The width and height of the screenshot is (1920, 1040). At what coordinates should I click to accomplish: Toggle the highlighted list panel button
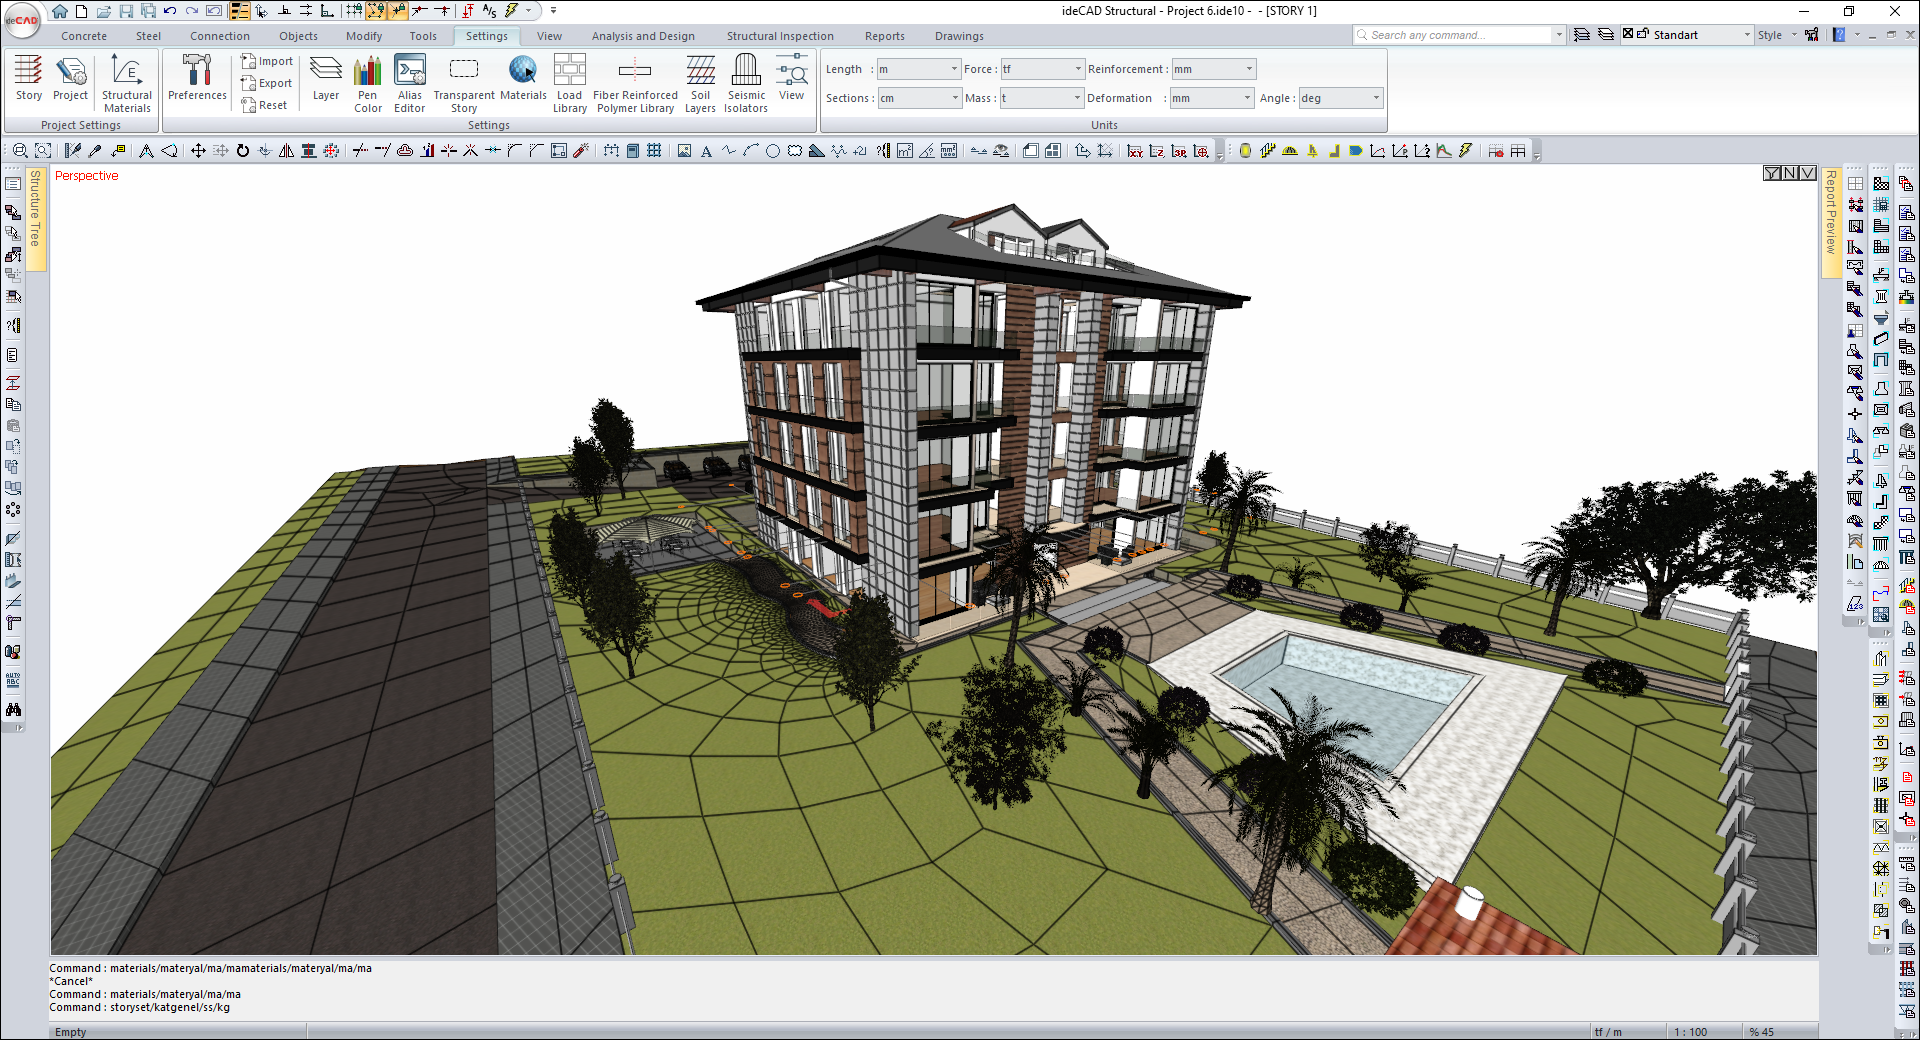[x=240, y=11]
